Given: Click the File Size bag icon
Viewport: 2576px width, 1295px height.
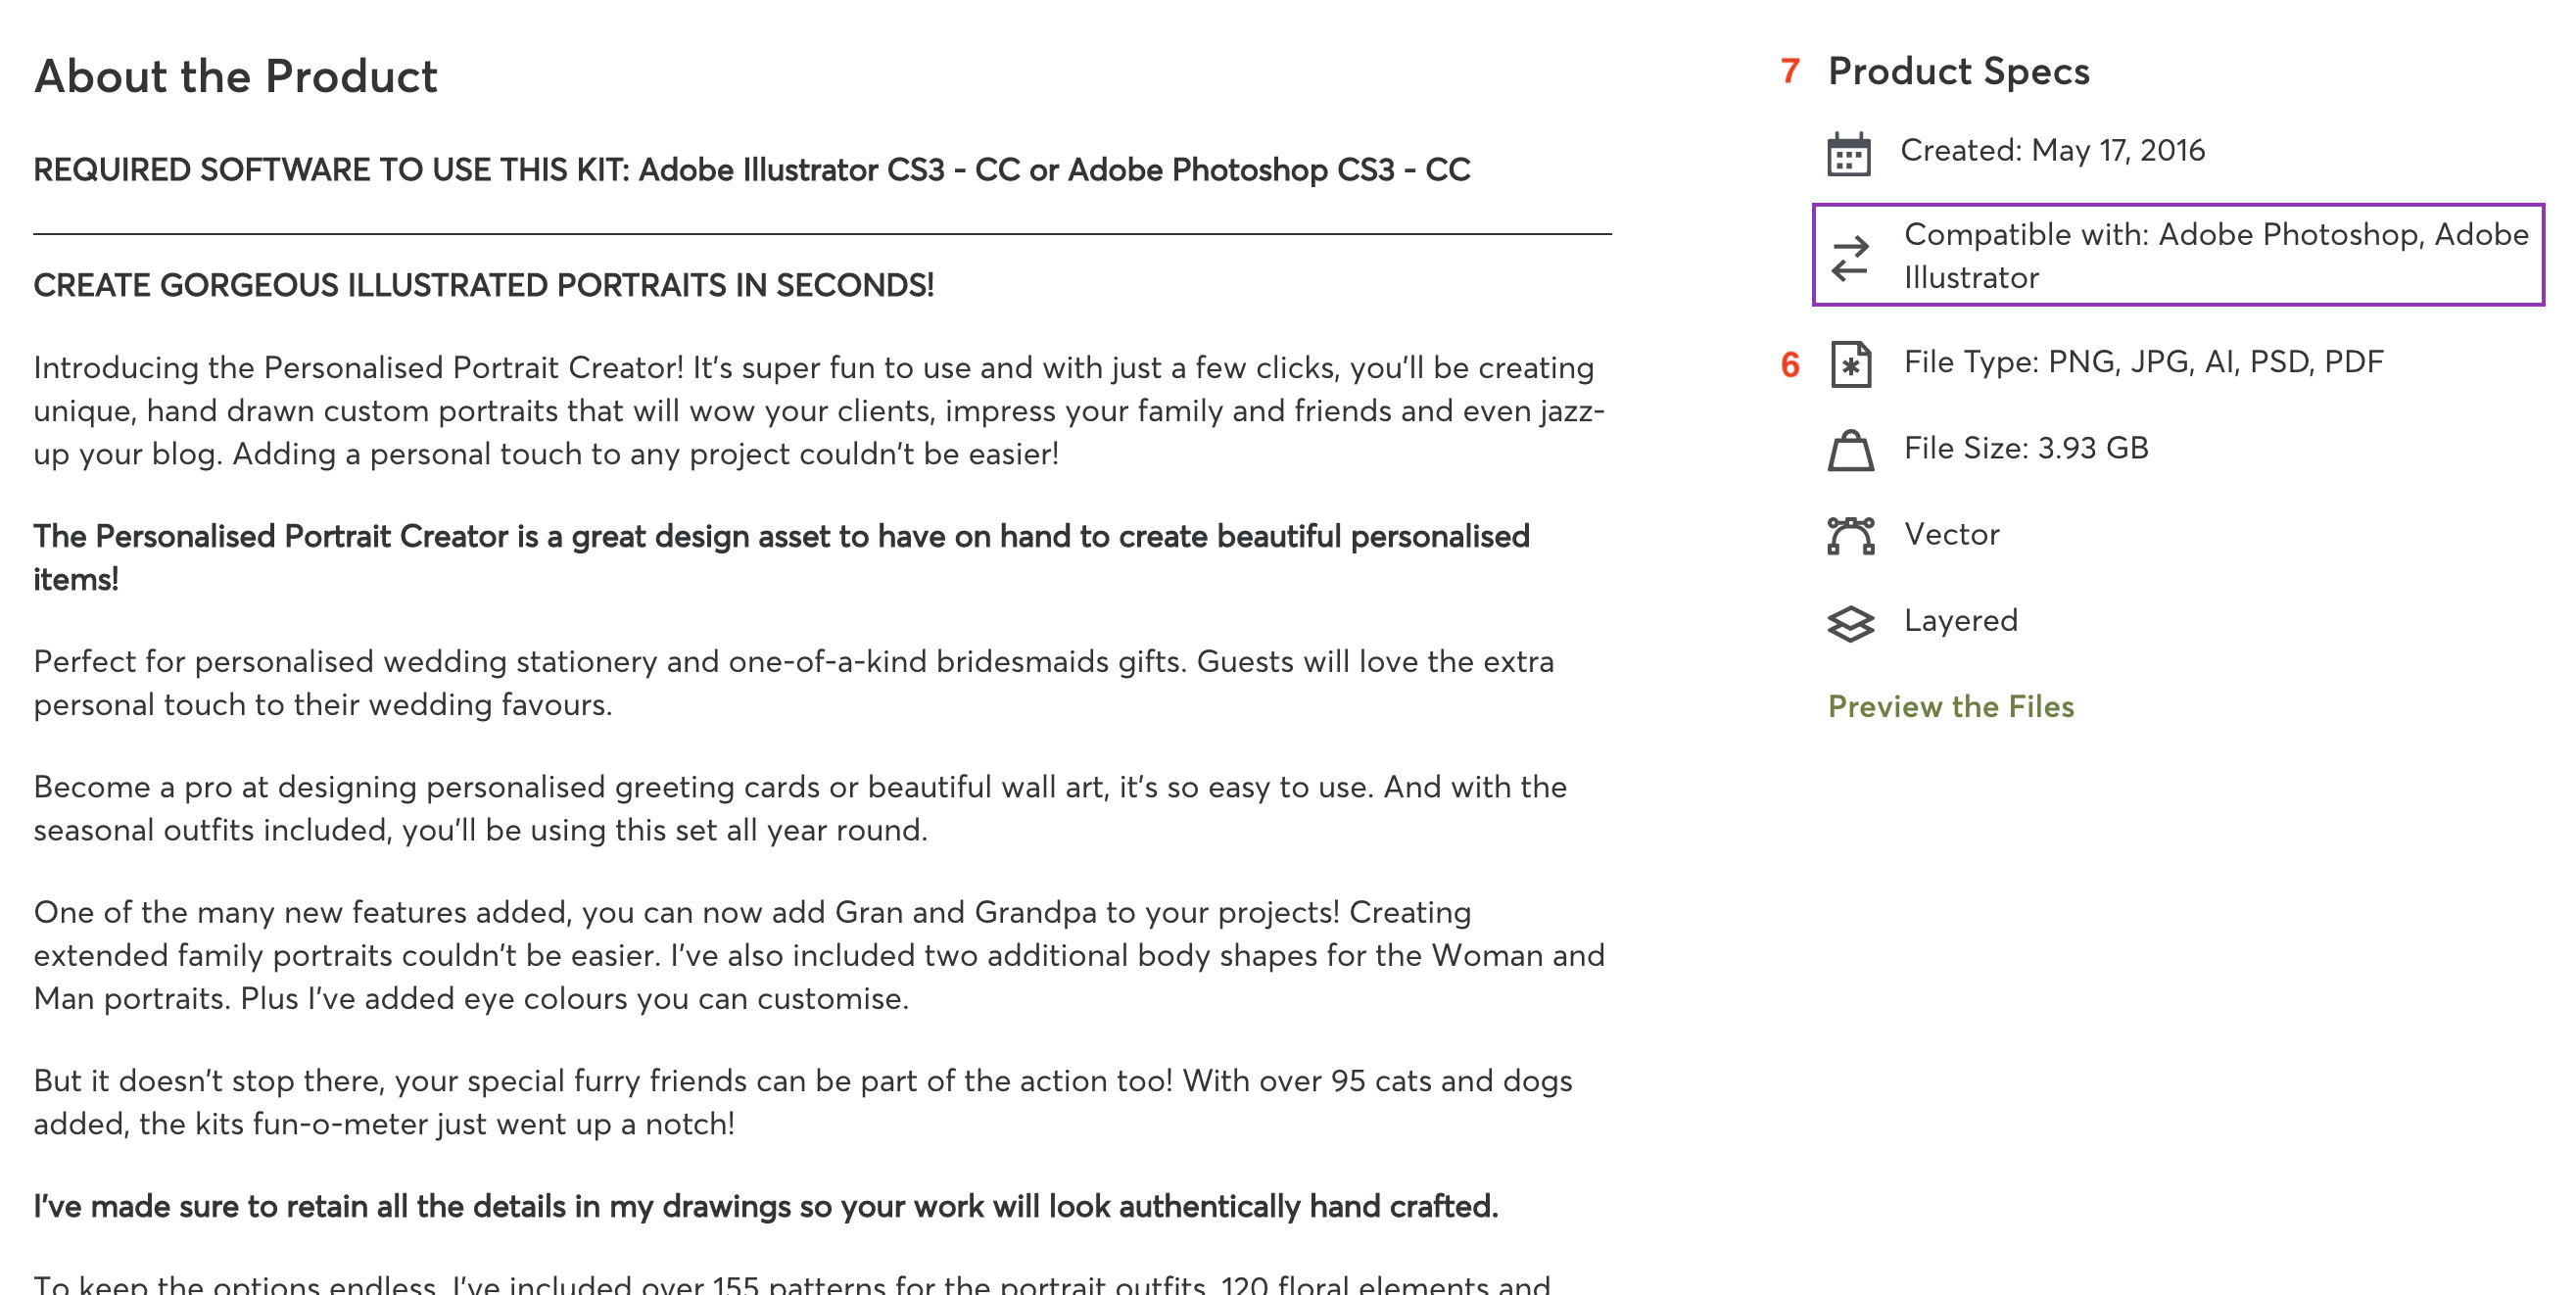Looking at the screenshot, I should [1850, 450].
